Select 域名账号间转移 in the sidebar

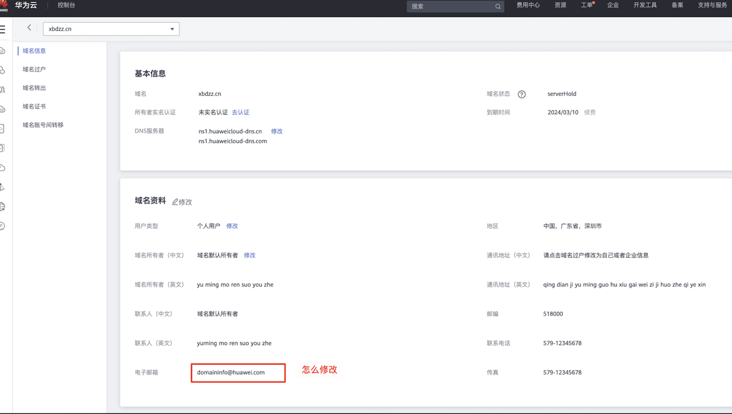pyautogui.click(x=43, y=125)
